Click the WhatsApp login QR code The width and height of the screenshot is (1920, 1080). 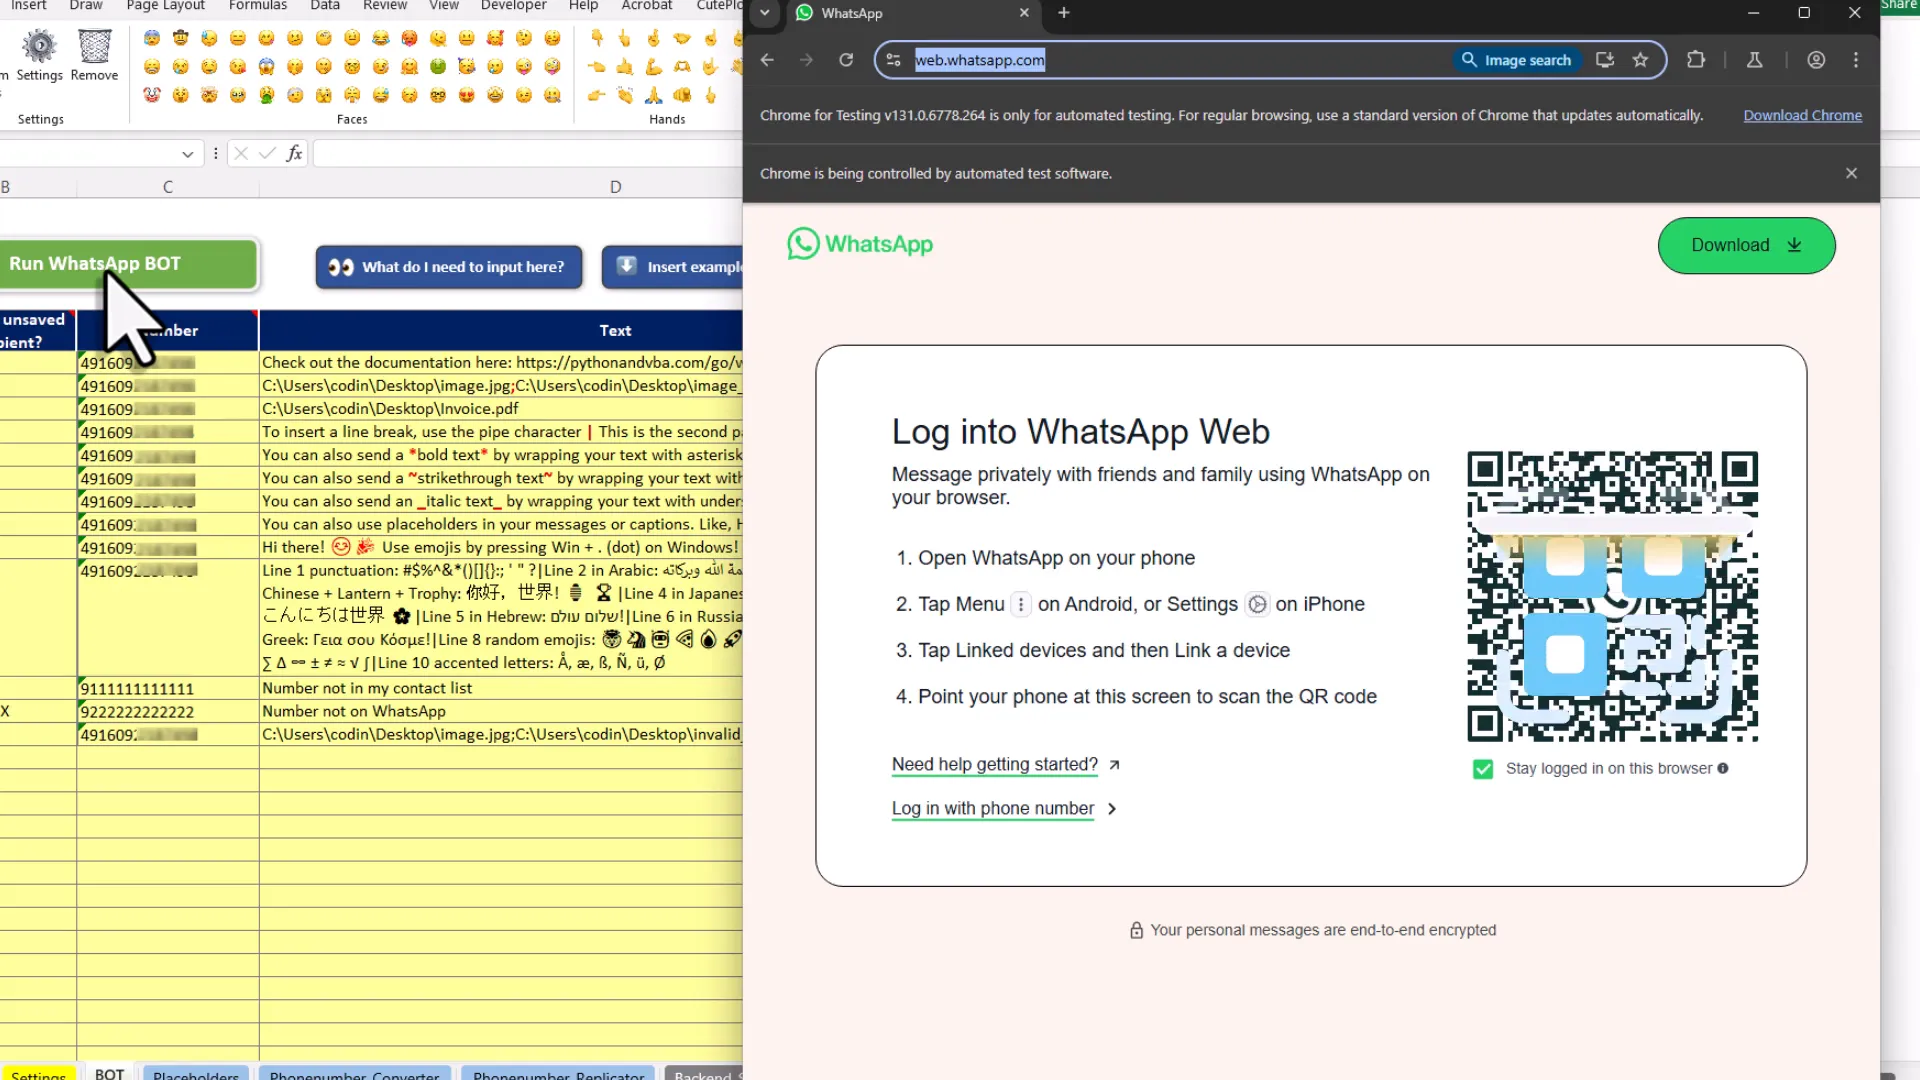click(1612, 597)
